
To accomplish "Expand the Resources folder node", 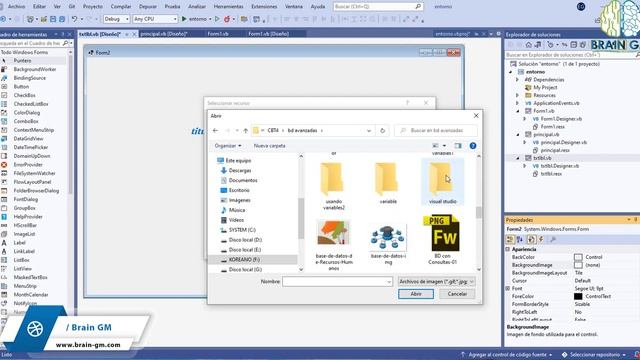I will click(518, 95).
